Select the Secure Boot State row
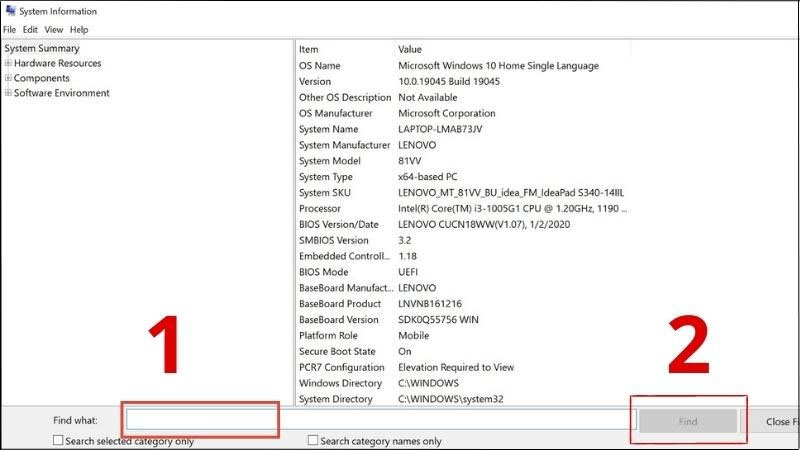Screen dimensions: 800x450 pos(463,351)
